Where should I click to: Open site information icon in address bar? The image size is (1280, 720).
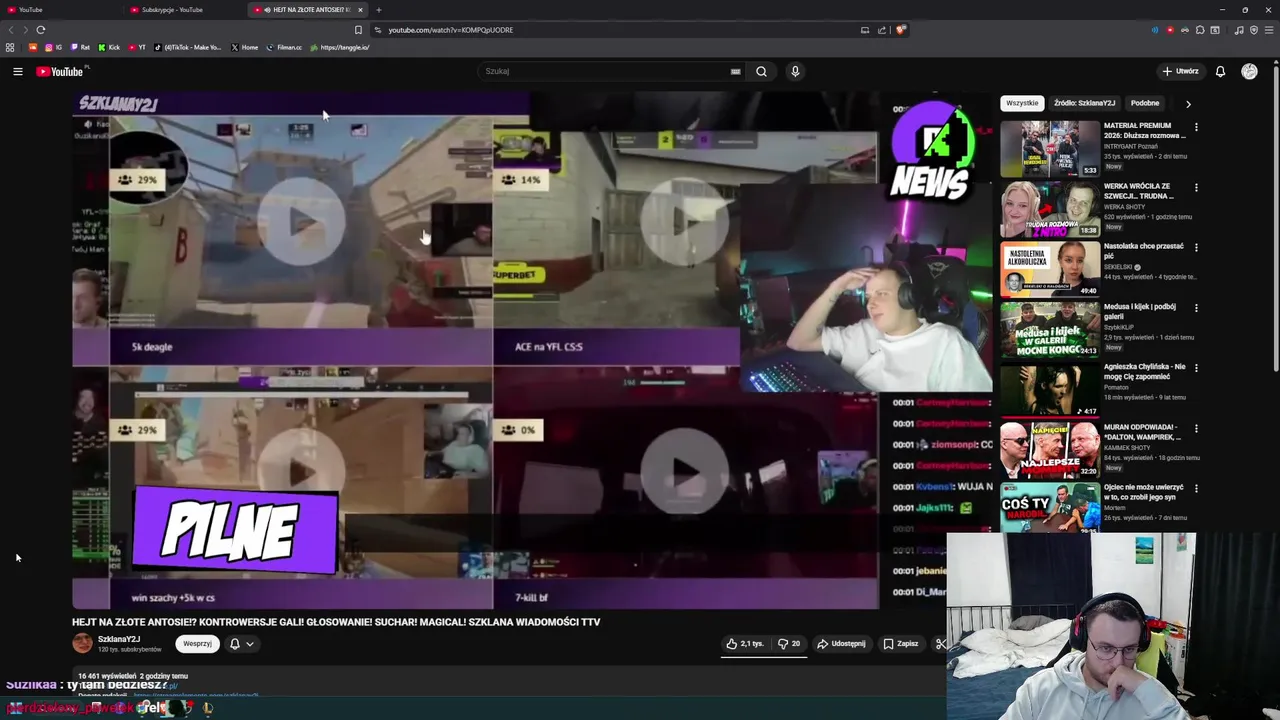[377, 30]
